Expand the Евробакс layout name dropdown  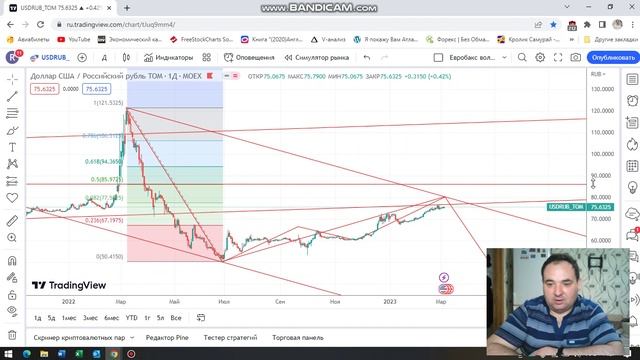(504, 58)
